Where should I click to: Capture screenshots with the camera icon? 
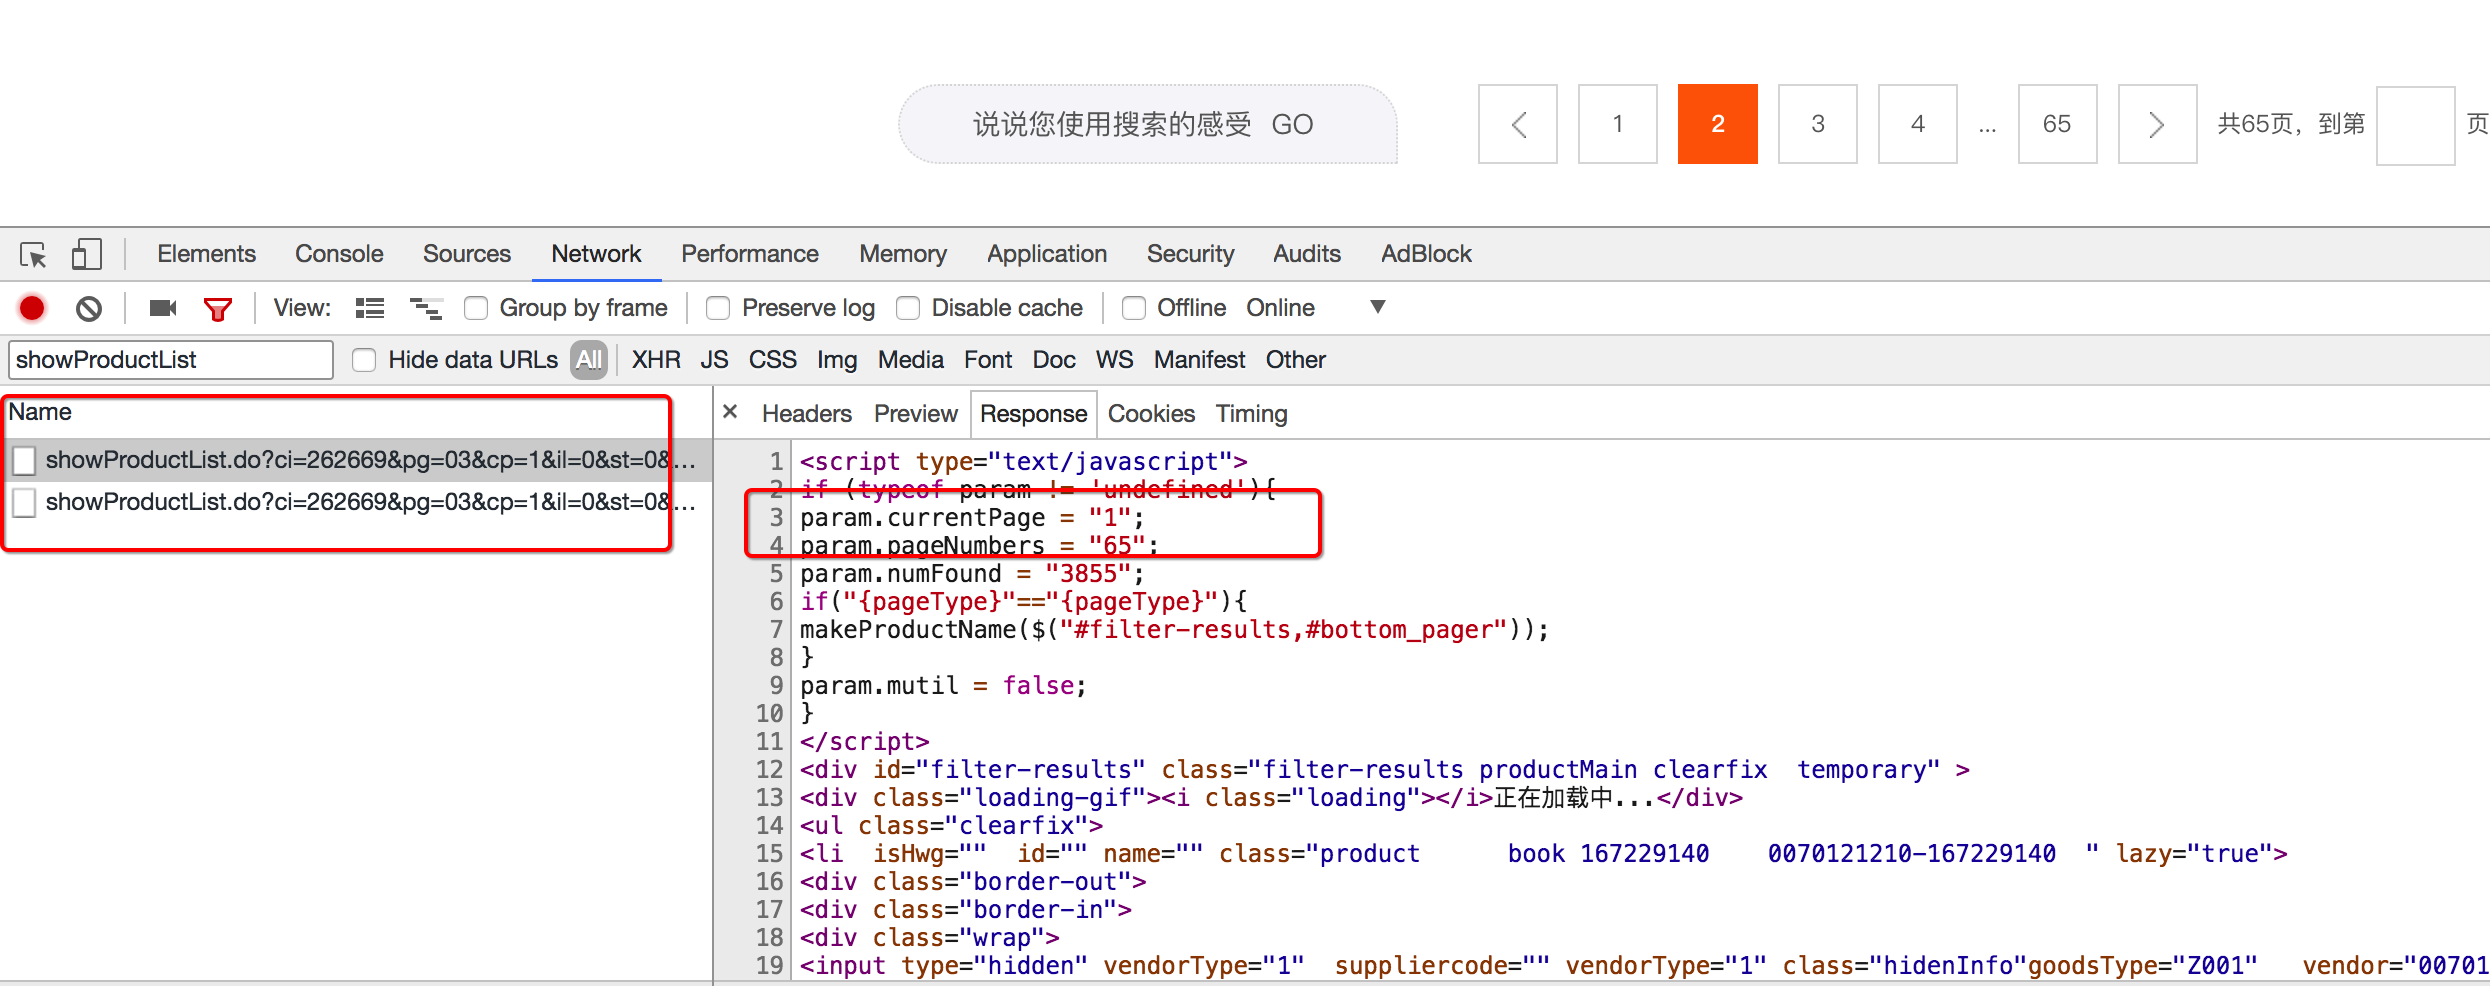(162, 308)
